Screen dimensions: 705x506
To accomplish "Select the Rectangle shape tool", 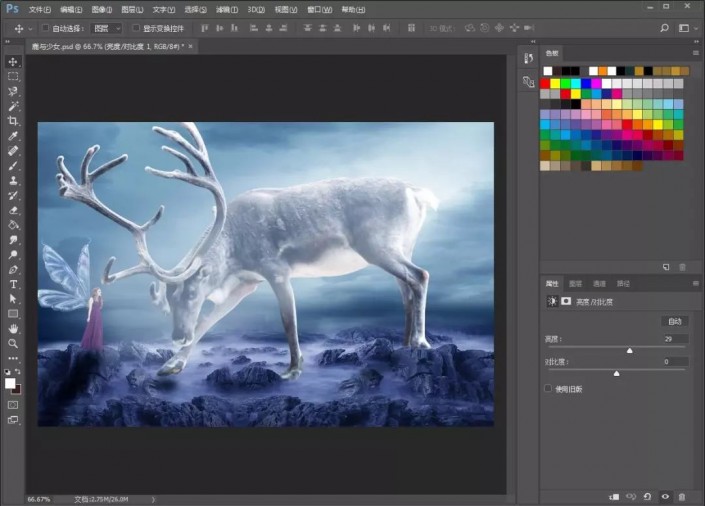I will pyautogui.click(x=13, y=314).
